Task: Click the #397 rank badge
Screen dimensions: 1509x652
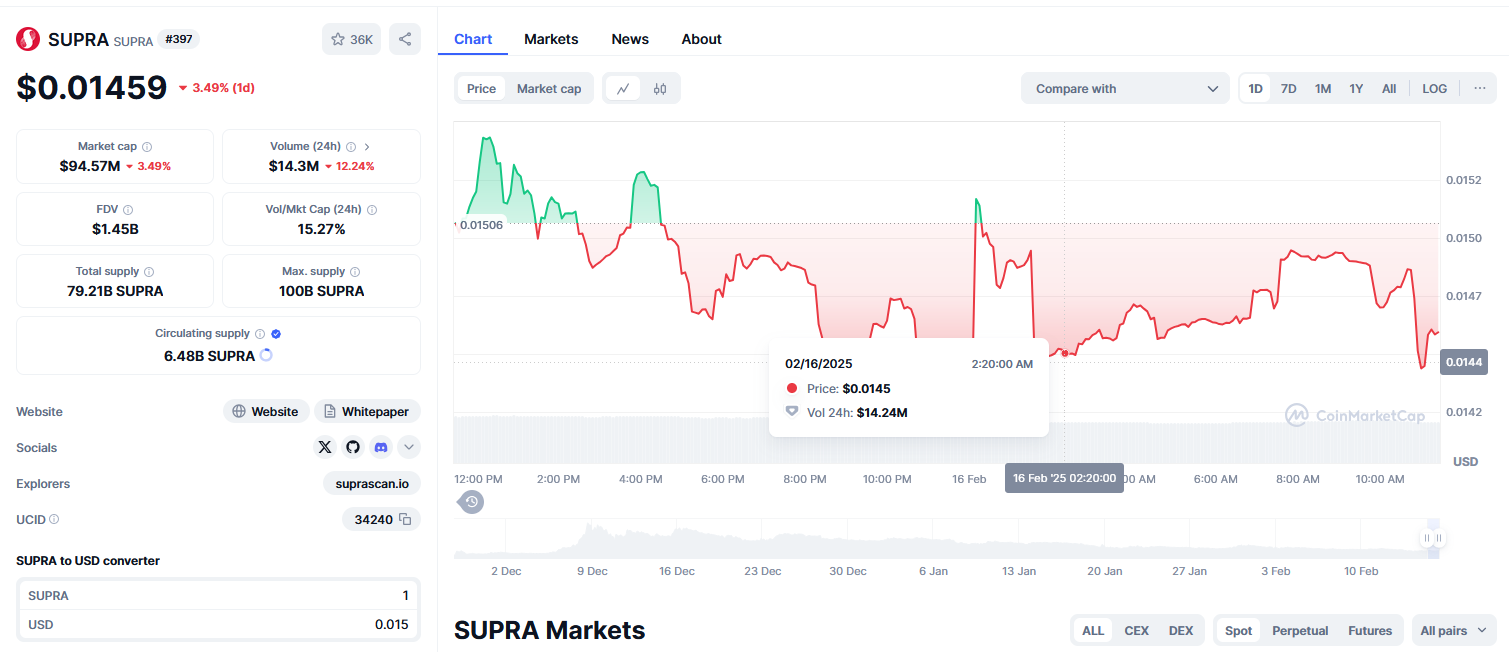Action: pos(180,39)
